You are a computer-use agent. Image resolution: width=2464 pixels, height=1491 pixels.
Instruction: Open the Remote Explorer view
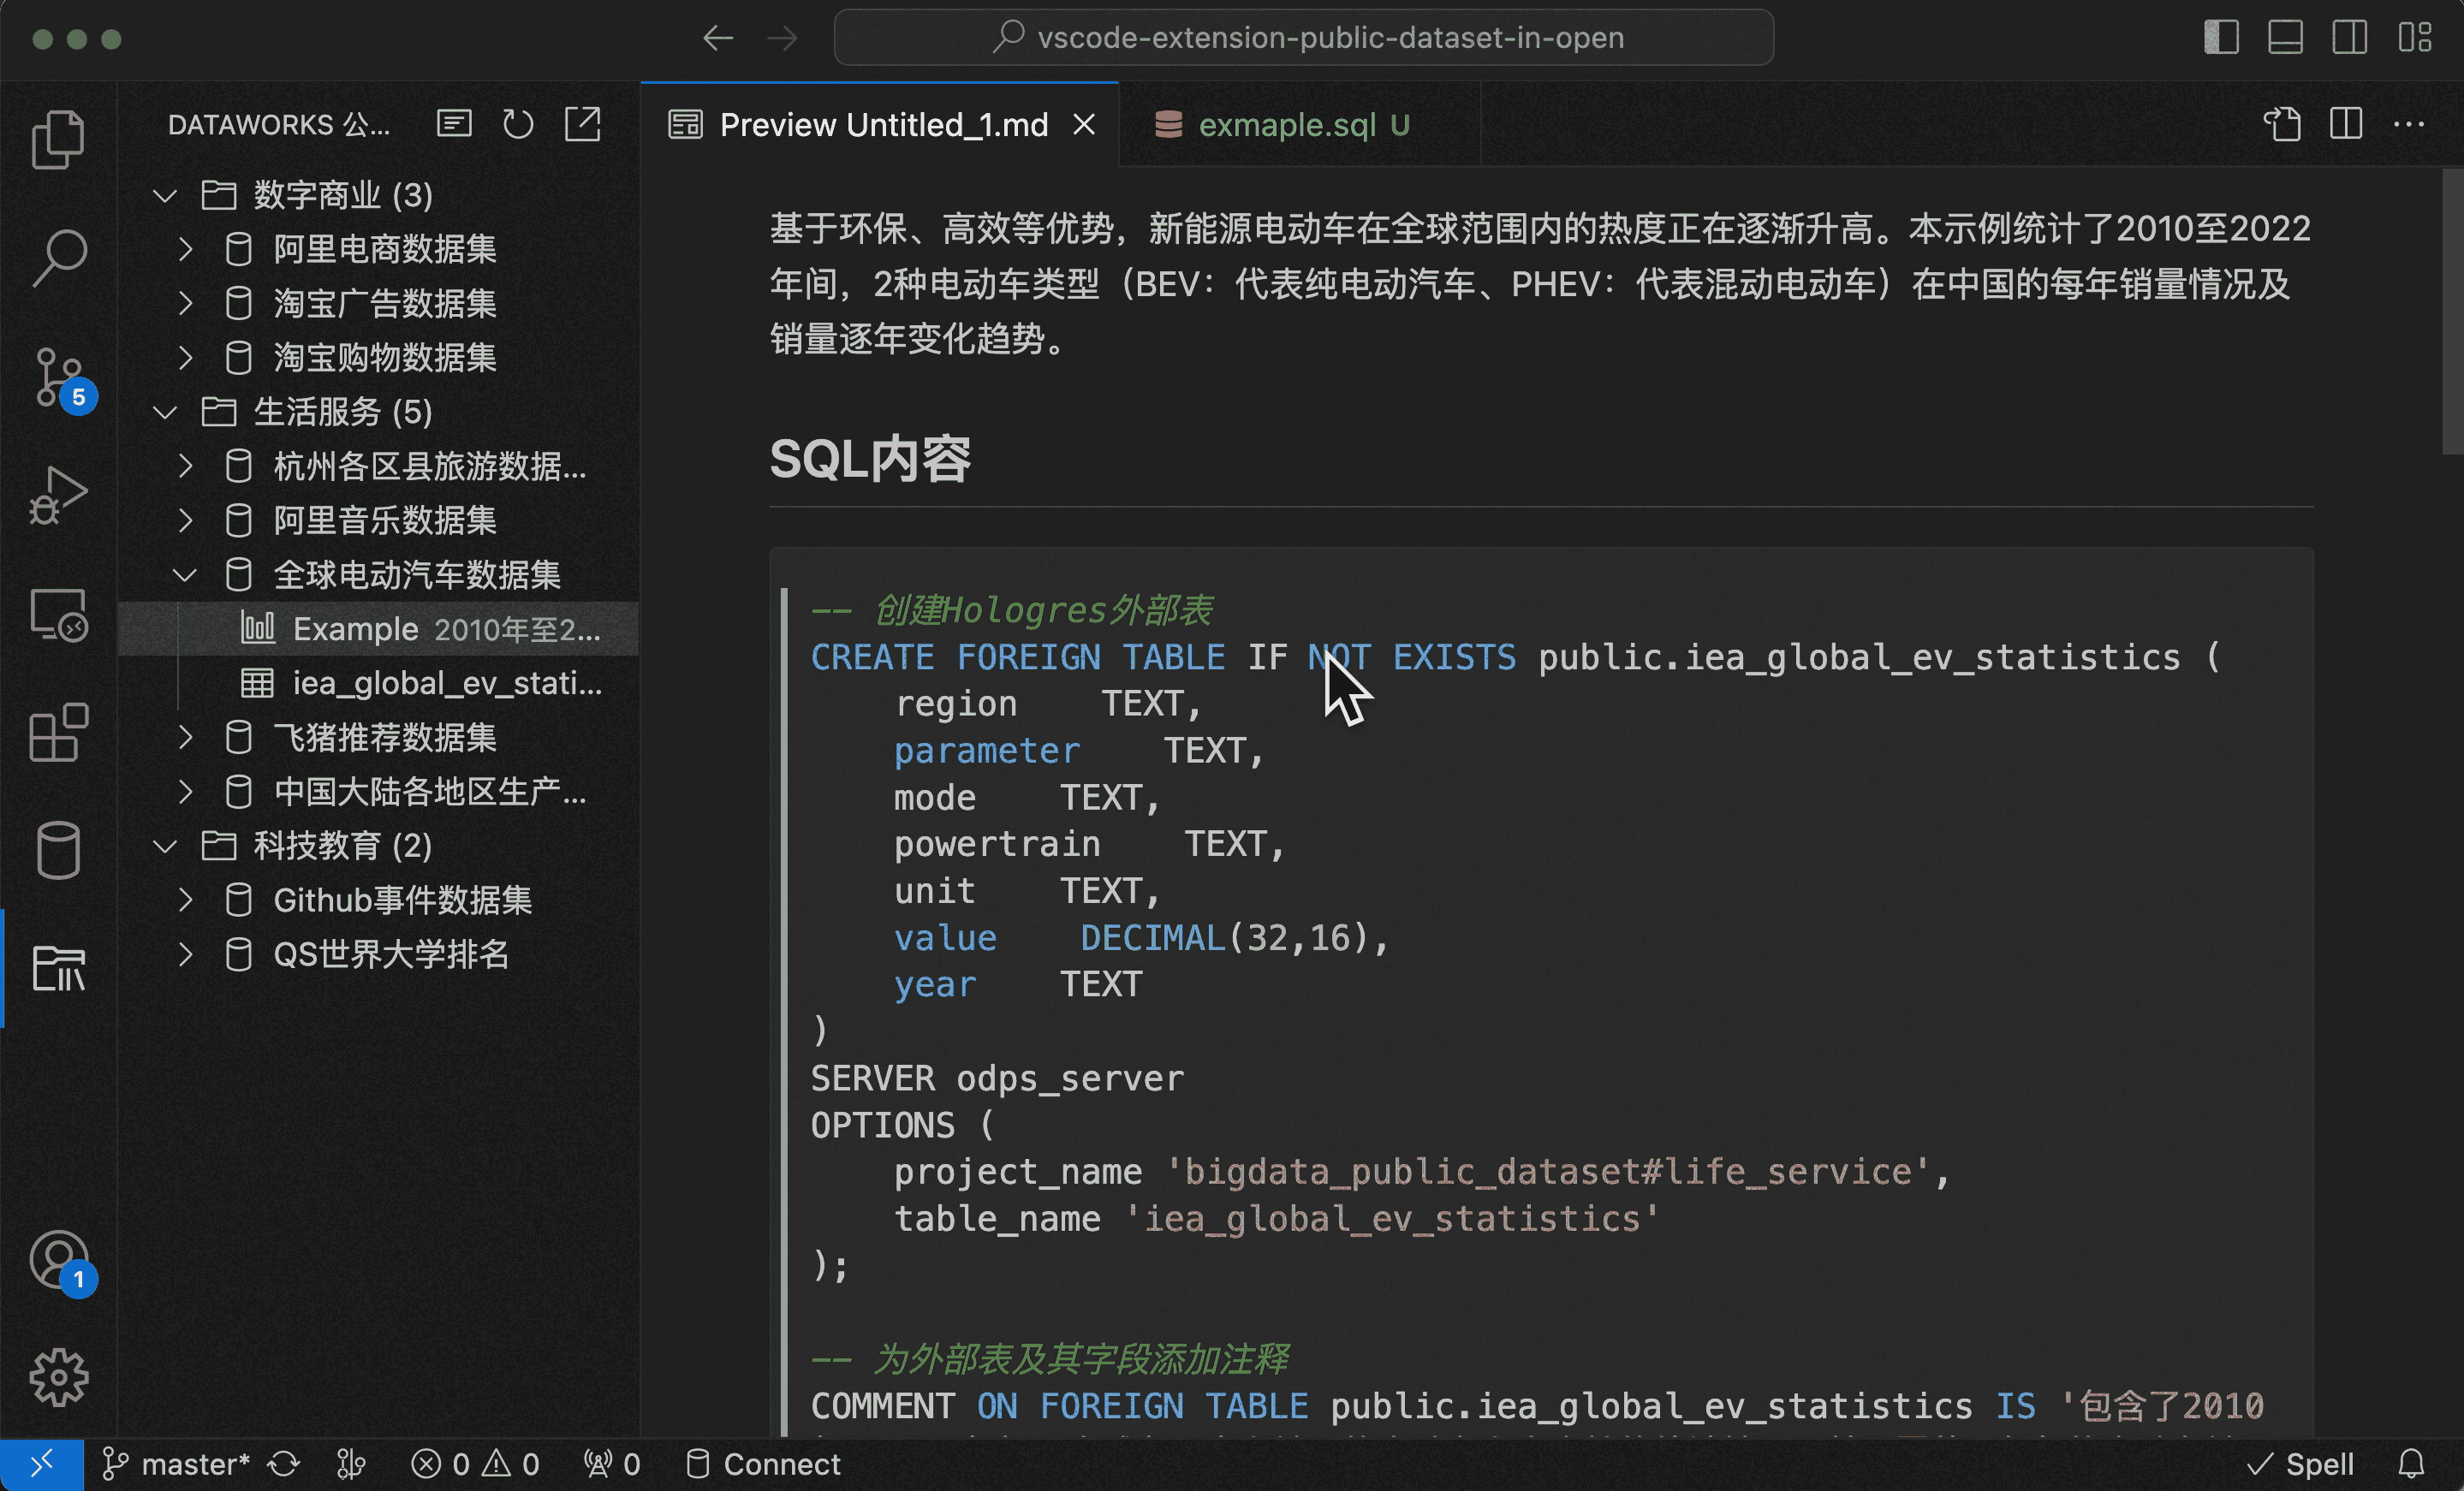point(58,614)
